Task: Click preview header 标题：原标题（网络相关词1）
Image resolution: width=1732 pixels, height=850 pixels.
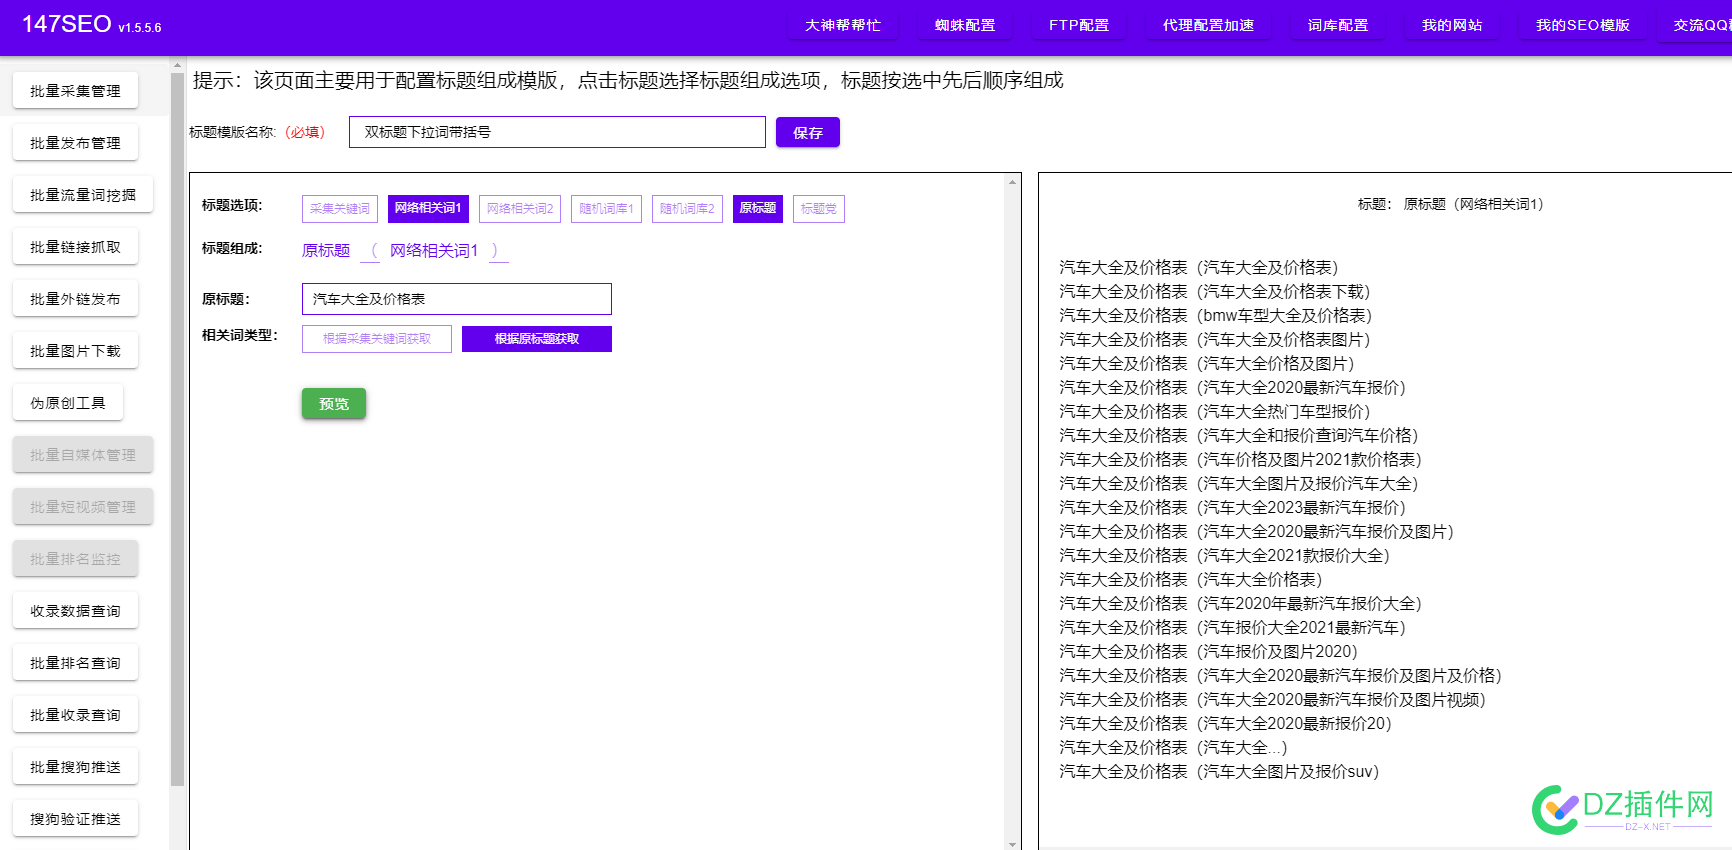Action: tap(1451, 204)
